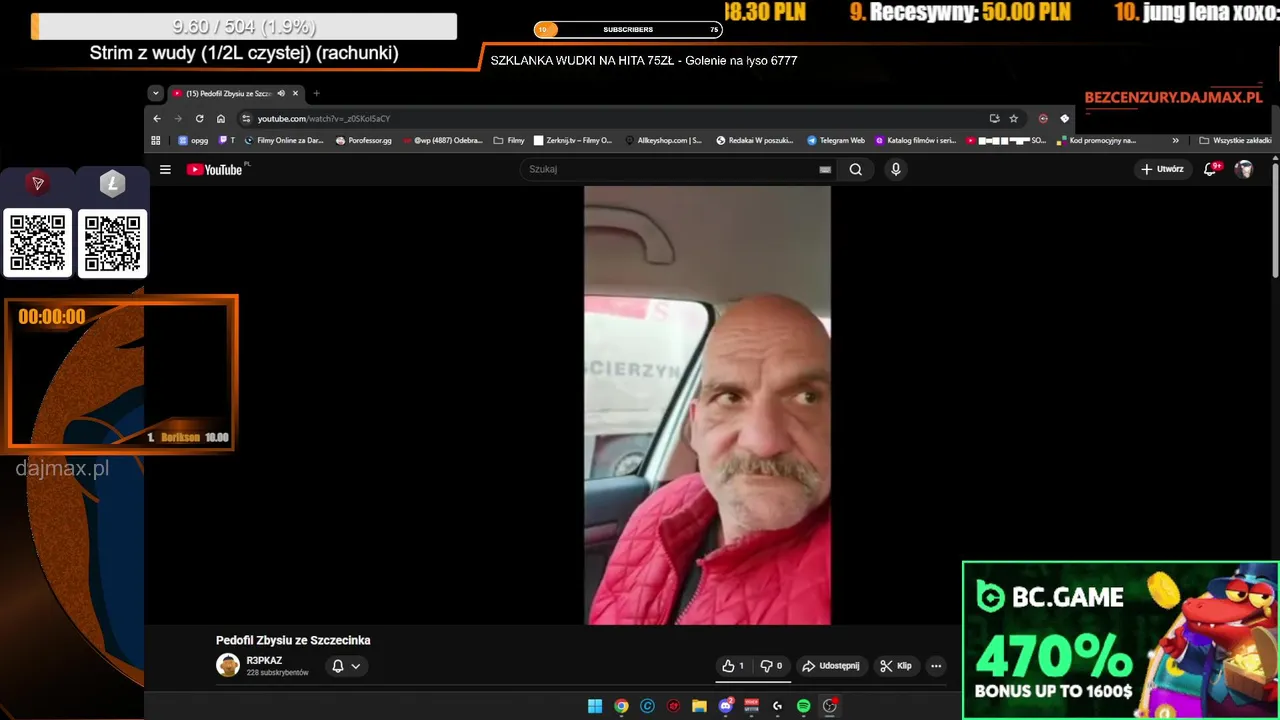Open the bookmarks apps grid icon

tap(156, 141)
